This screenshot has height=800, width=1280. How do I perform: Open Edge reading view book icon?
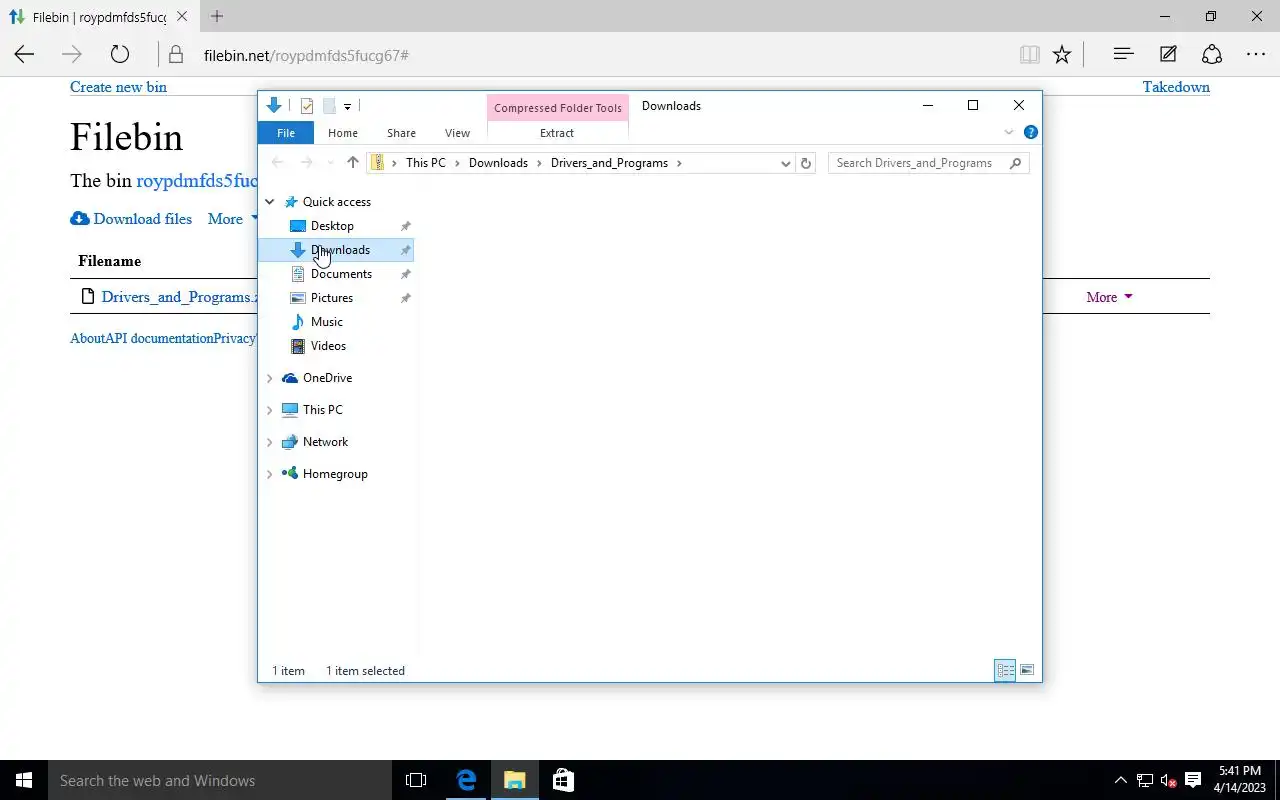(x=1029, y=55)
